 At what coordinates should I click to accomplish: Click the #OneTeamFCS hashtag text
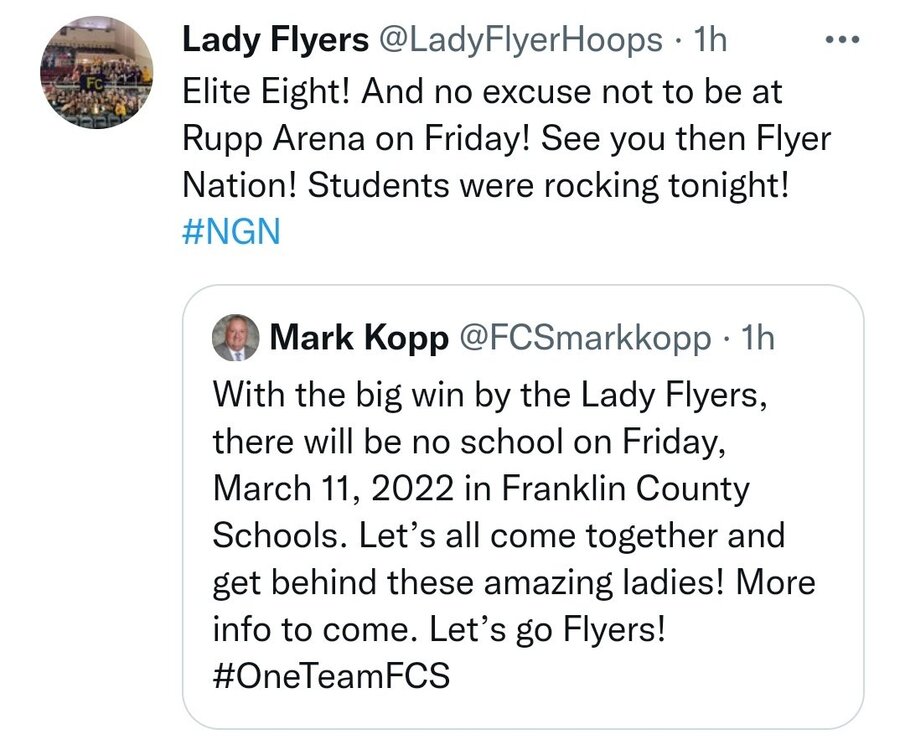[331, 675]
